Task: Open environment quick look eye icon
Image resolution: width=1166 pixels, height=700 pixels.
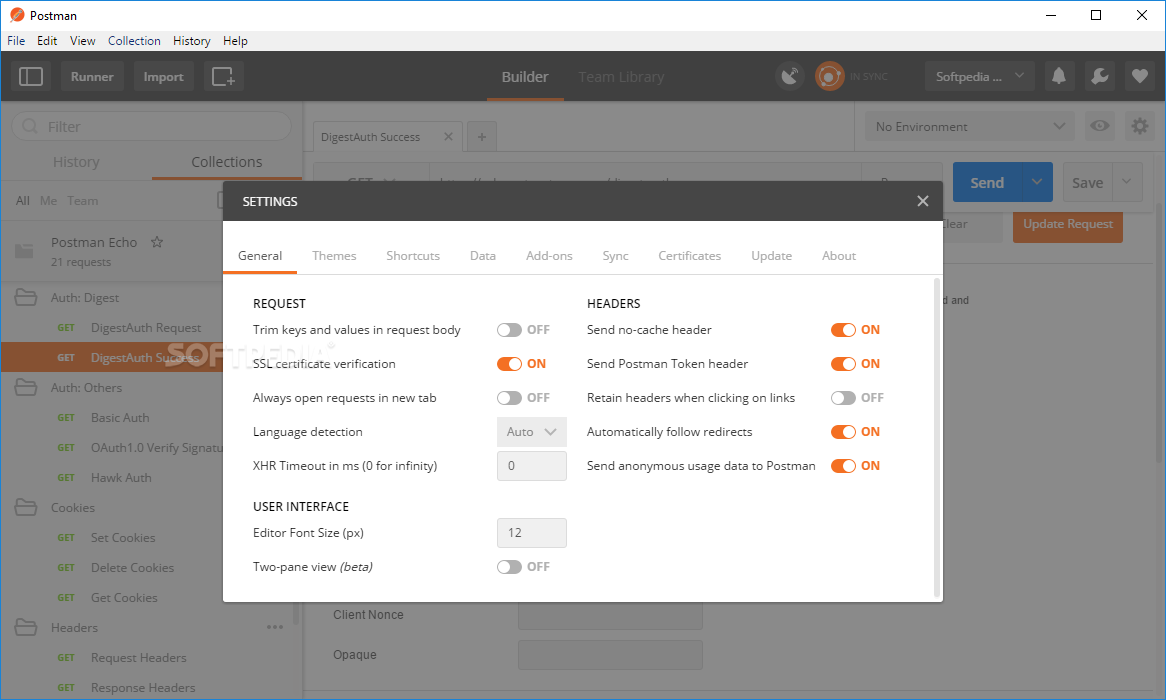Action: tap(1099, 126)
